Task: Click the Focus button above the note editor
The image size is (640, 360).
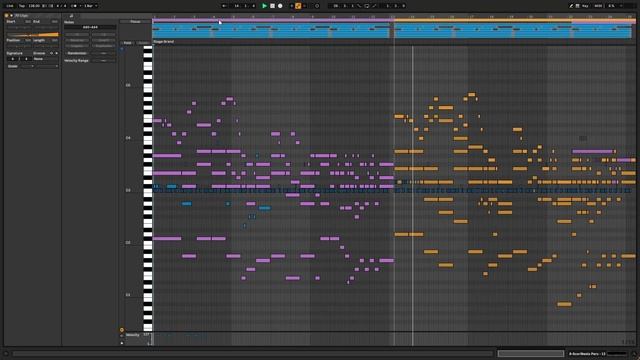Action: point(135,22)
